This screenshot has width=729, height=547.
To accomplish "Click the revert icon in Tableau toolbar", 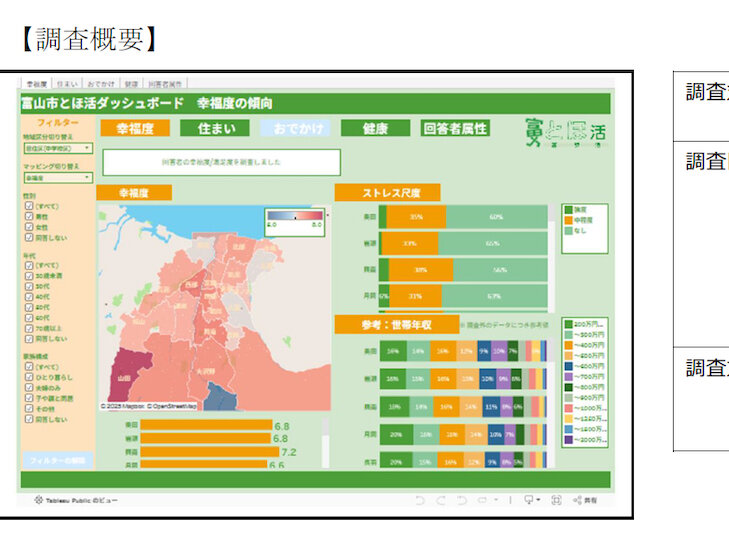I will (x=461, y=499).
